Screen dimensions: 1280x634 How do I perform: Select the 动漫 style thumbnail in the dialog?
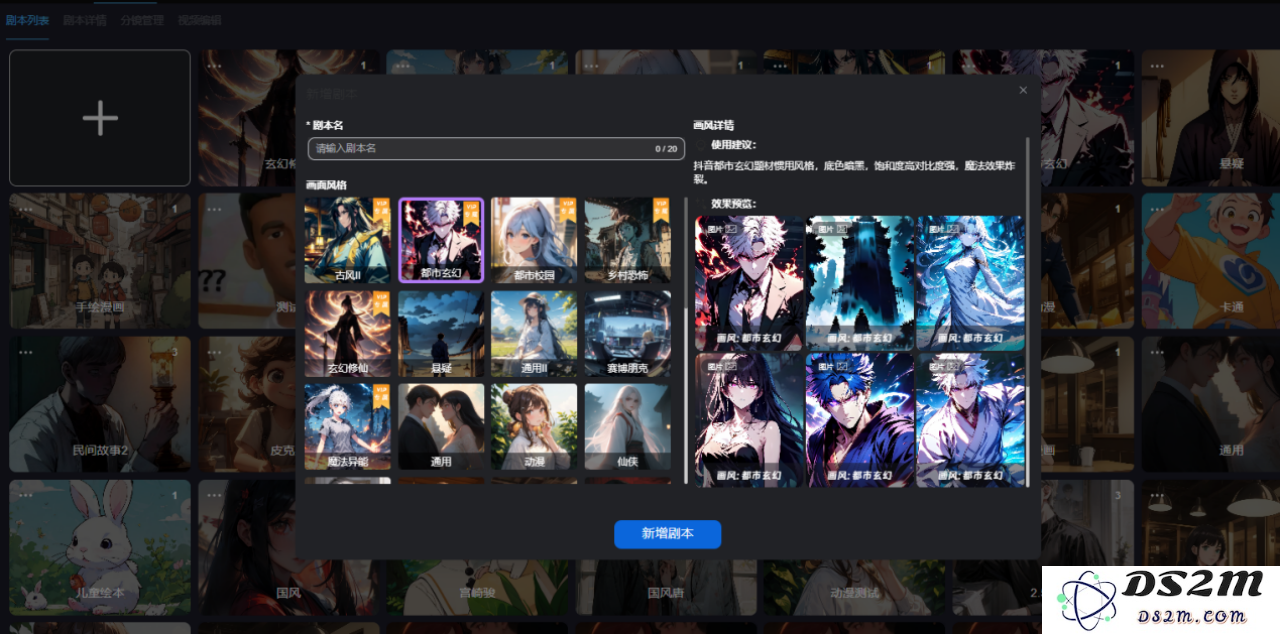click(x=534, y=427)
